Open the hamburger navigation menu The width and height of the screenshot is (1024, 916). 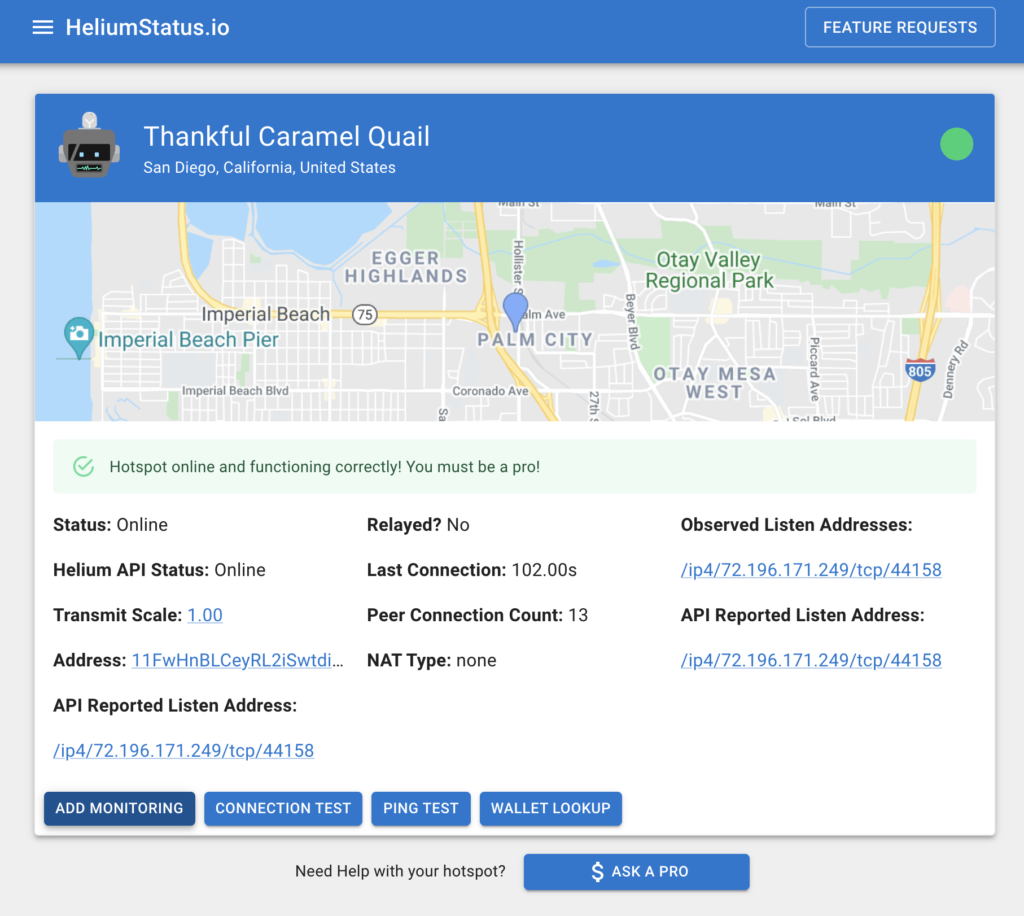tap(43, 28)
